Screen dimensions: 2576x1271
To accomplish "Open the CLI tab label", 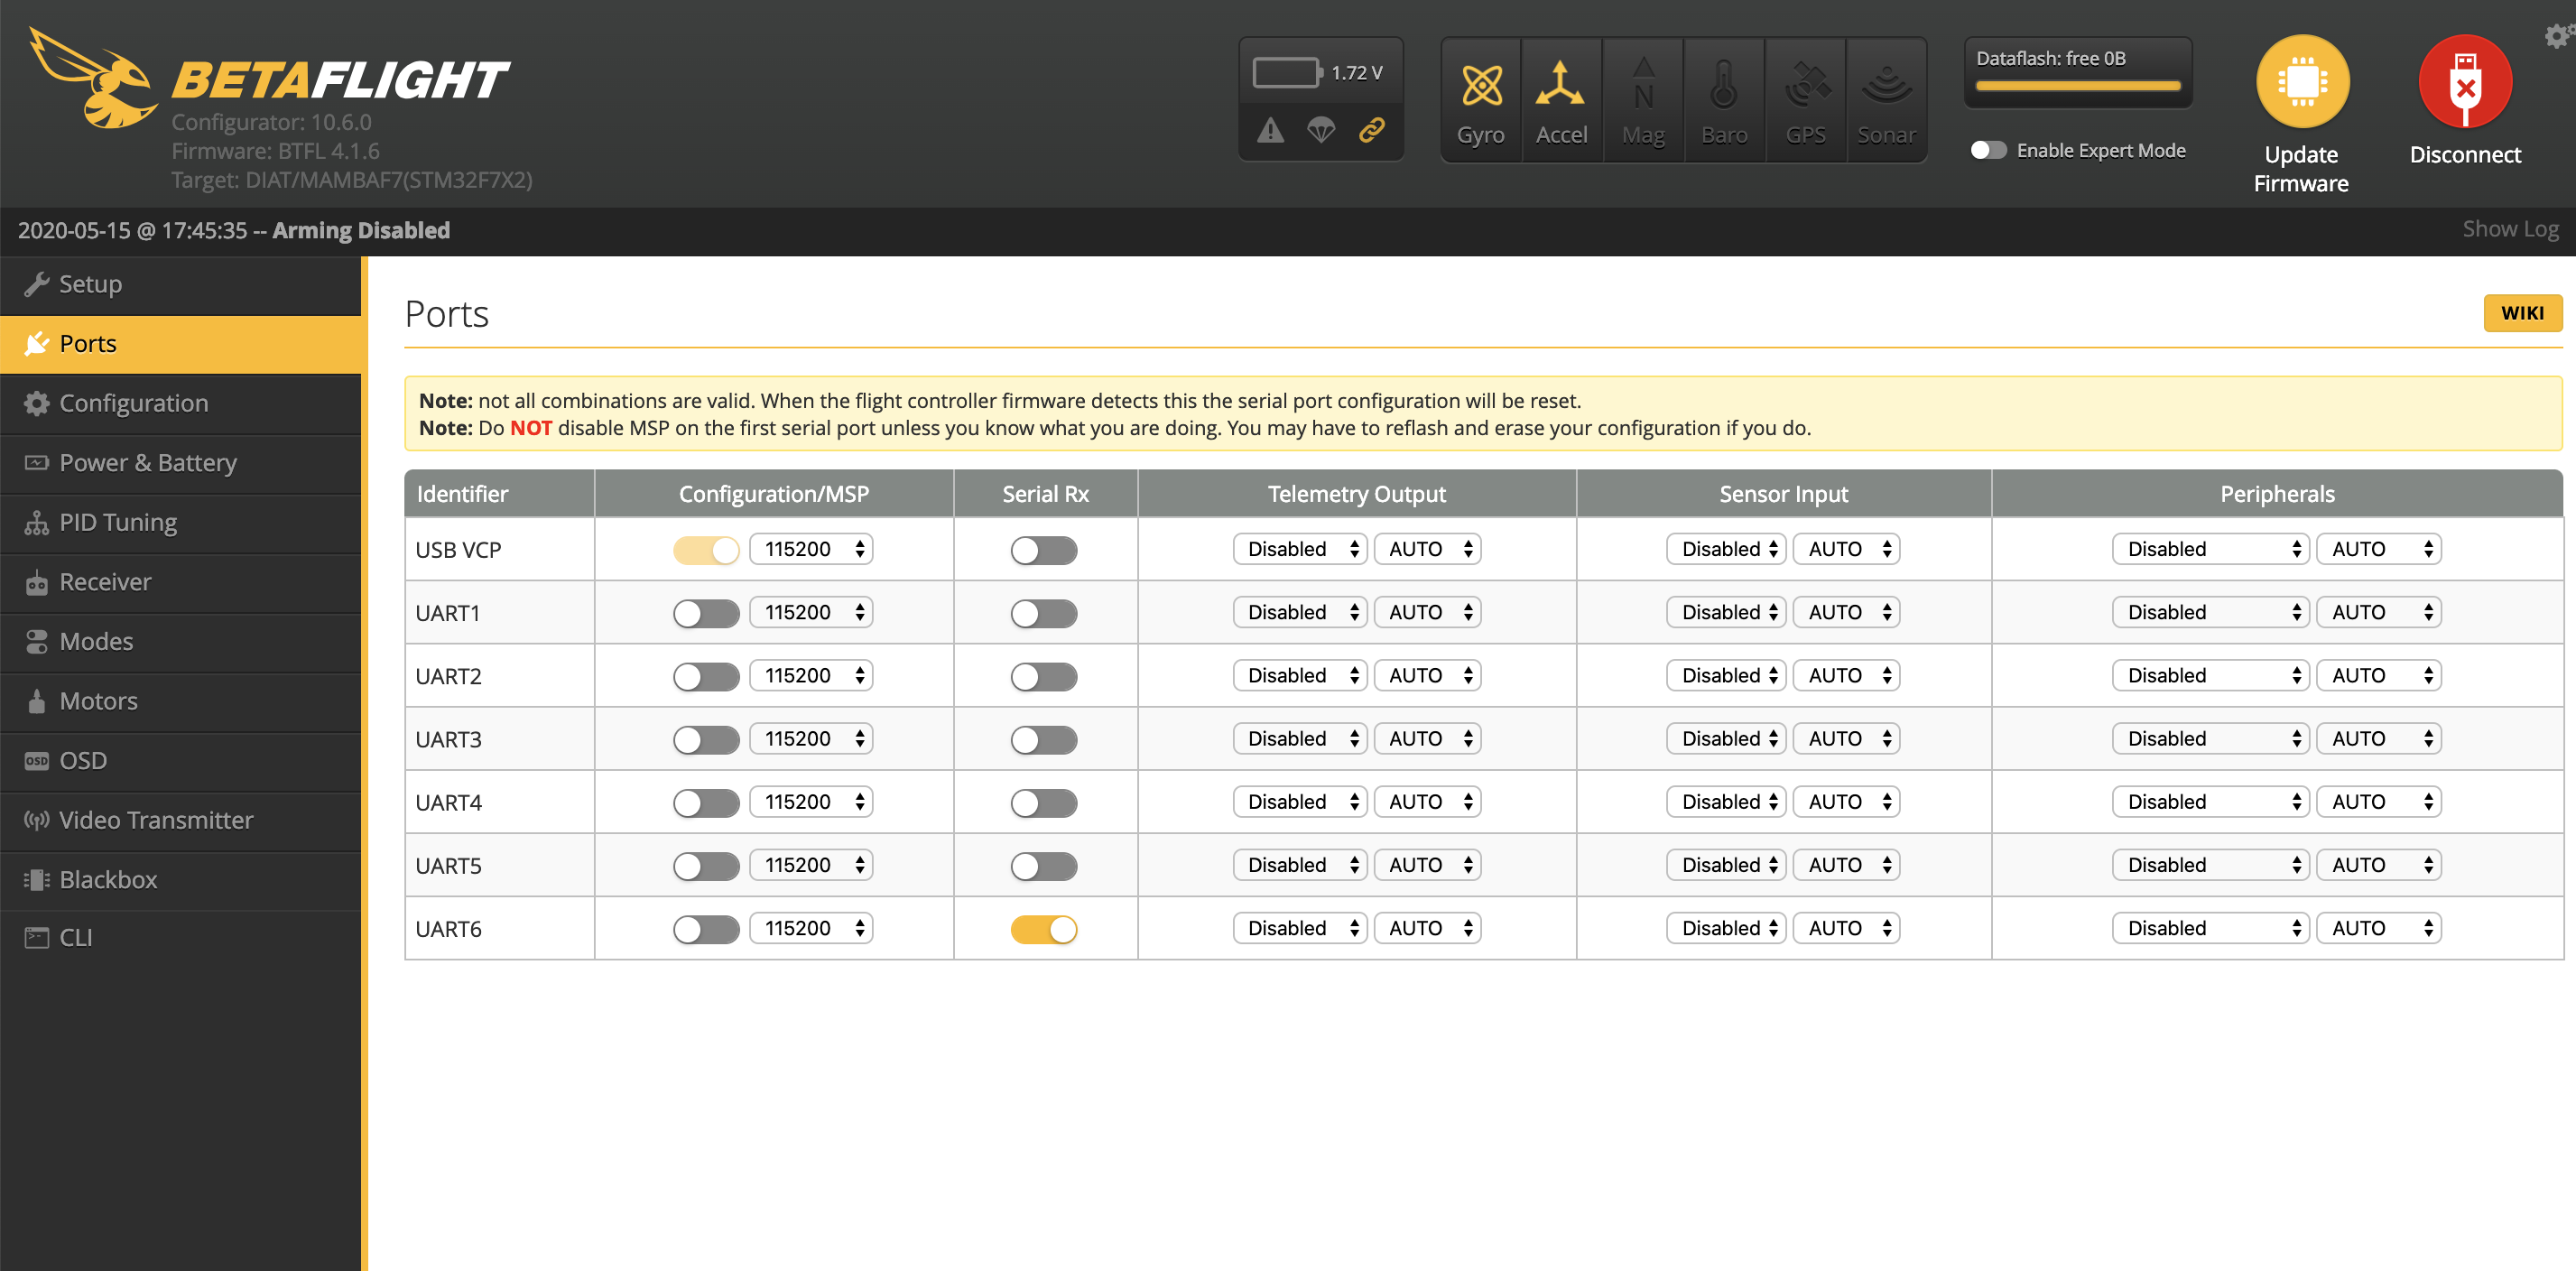I will (x=76, y=938).
